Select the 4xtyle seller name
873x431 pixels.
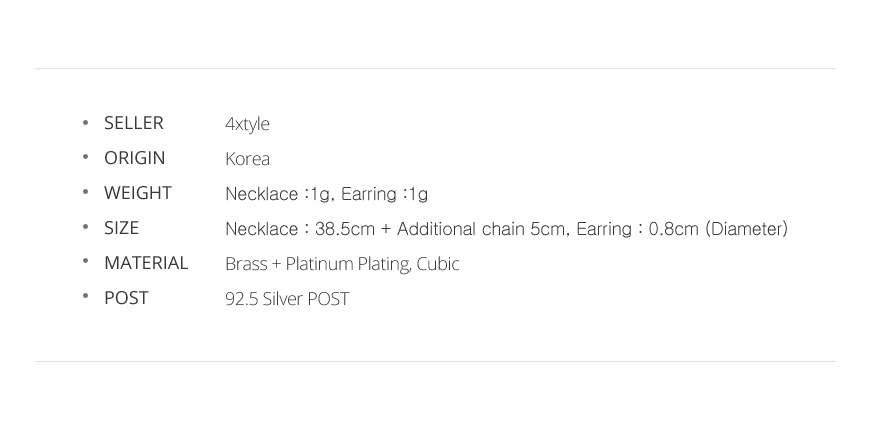coord(247,124)
